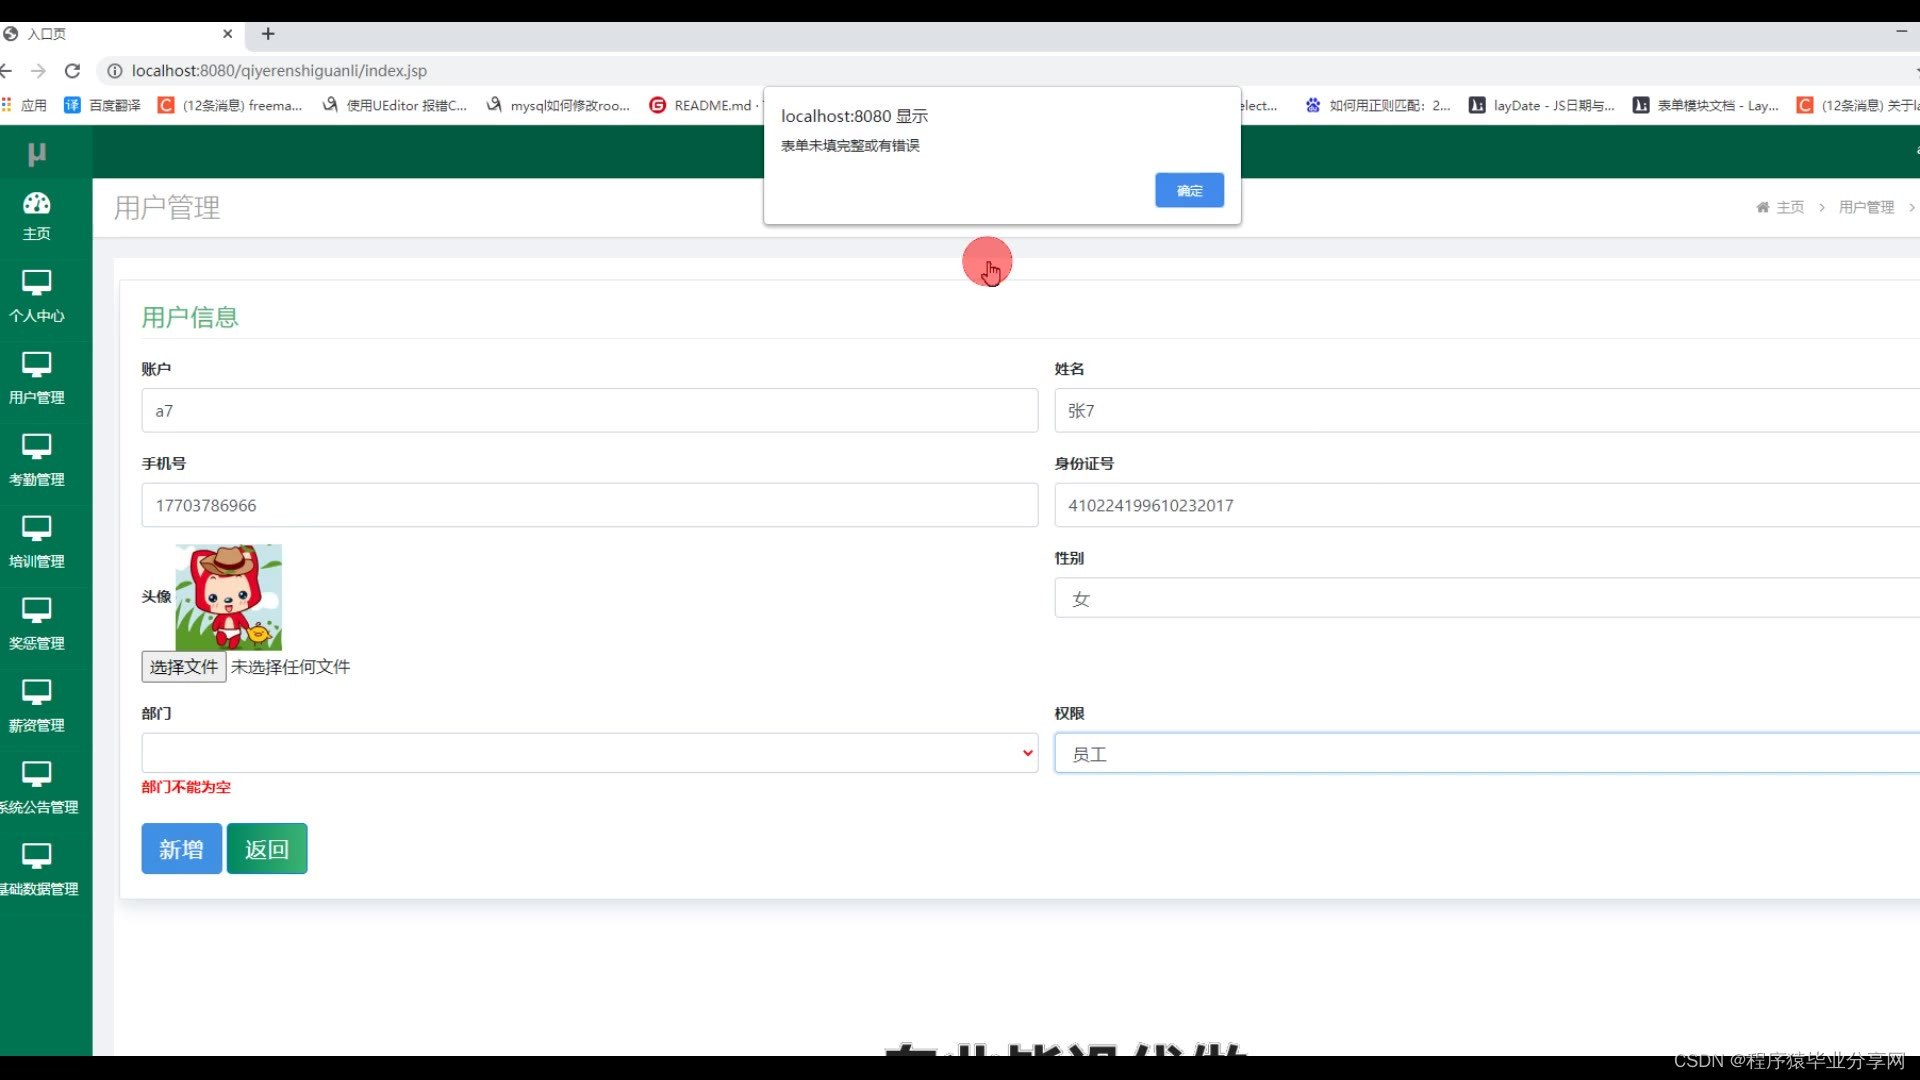
Task: Open 用户管理 sidebar icon
Action: tap(37, 366)
